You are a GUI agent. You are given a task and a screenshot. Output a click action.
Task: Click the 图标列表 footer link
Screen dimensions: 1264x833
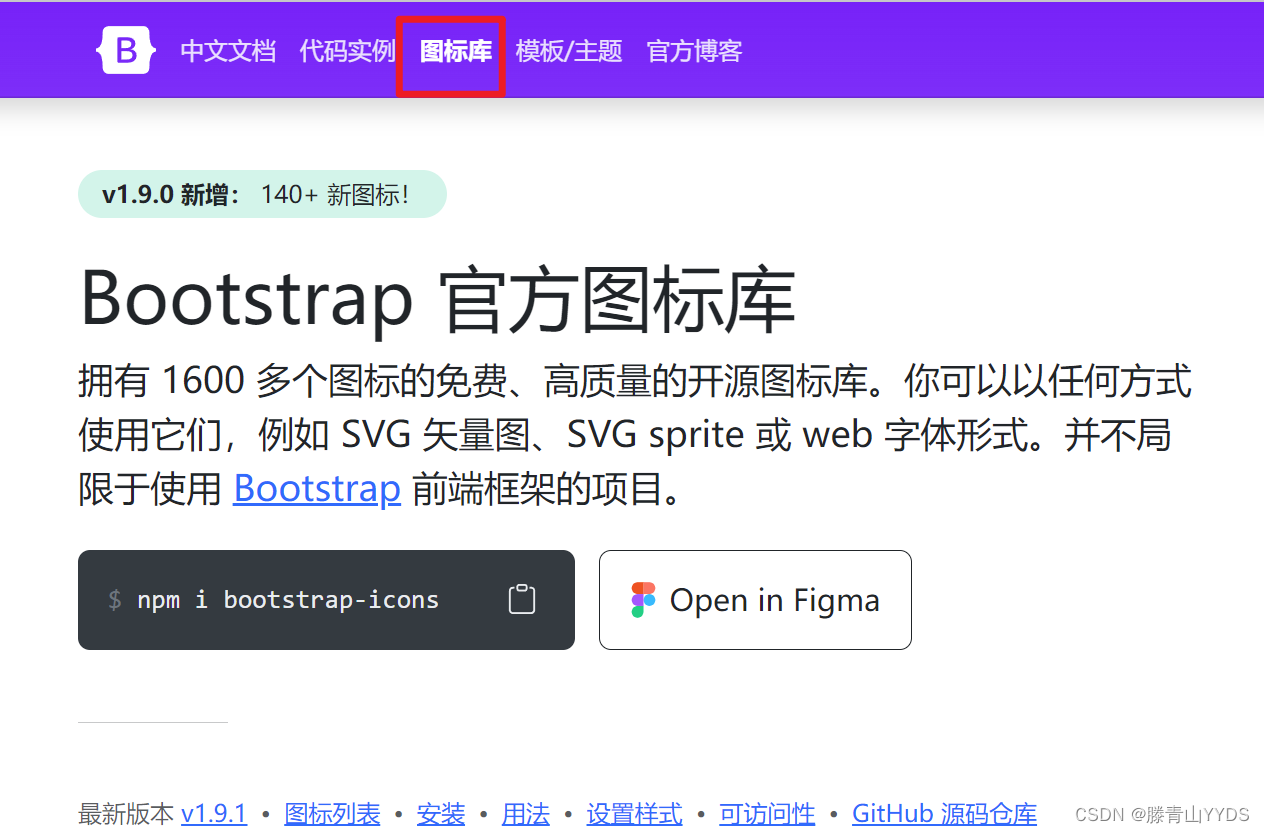(332, 814)
